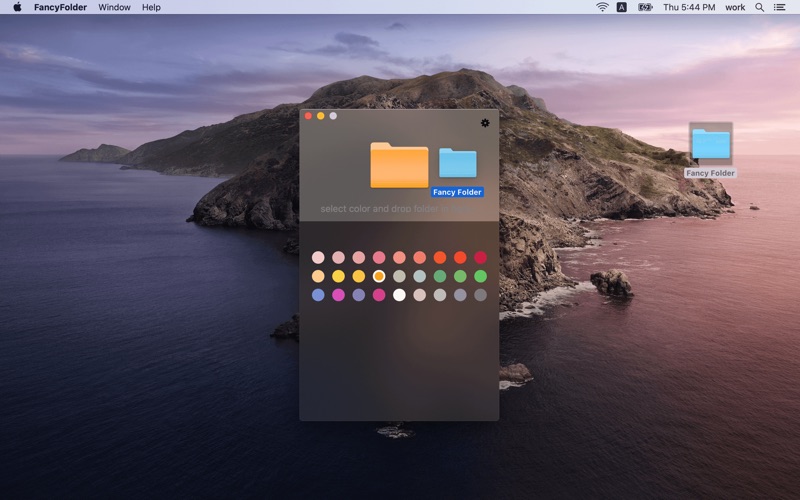Image resolution: width=800 pixels, height=500 pixels.
Task: Select the Fancy Folder icon on the desktop
Action: click(711, 143)
